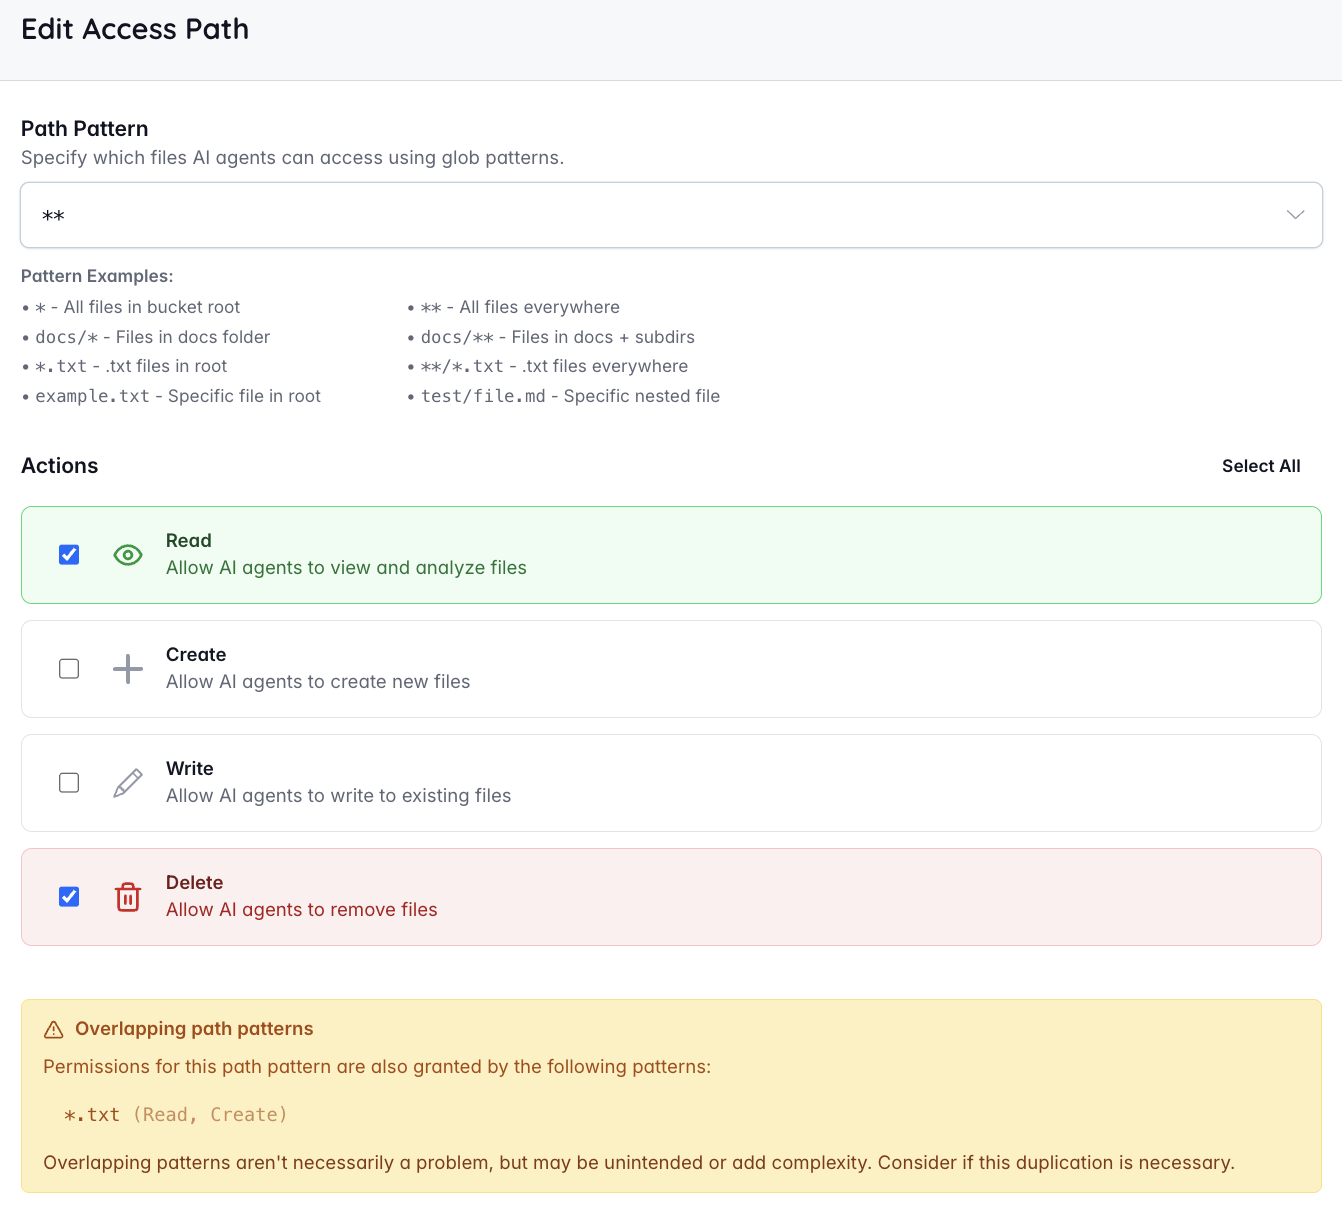This screenshot has width=1342, height=1220.
Task: Uncheck the Read permission checkbox
Action: pos(69,555)
